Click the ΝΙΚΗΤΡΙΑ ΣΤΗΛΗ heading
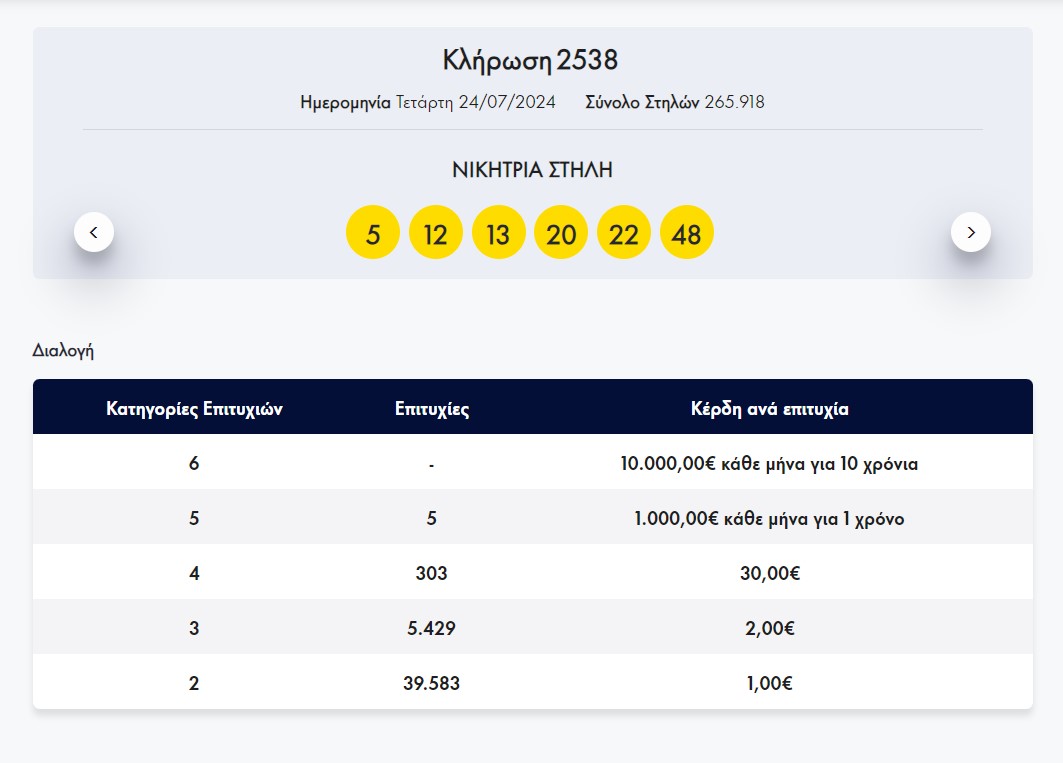The image size is (1063, 763). [x=532, y=170]
